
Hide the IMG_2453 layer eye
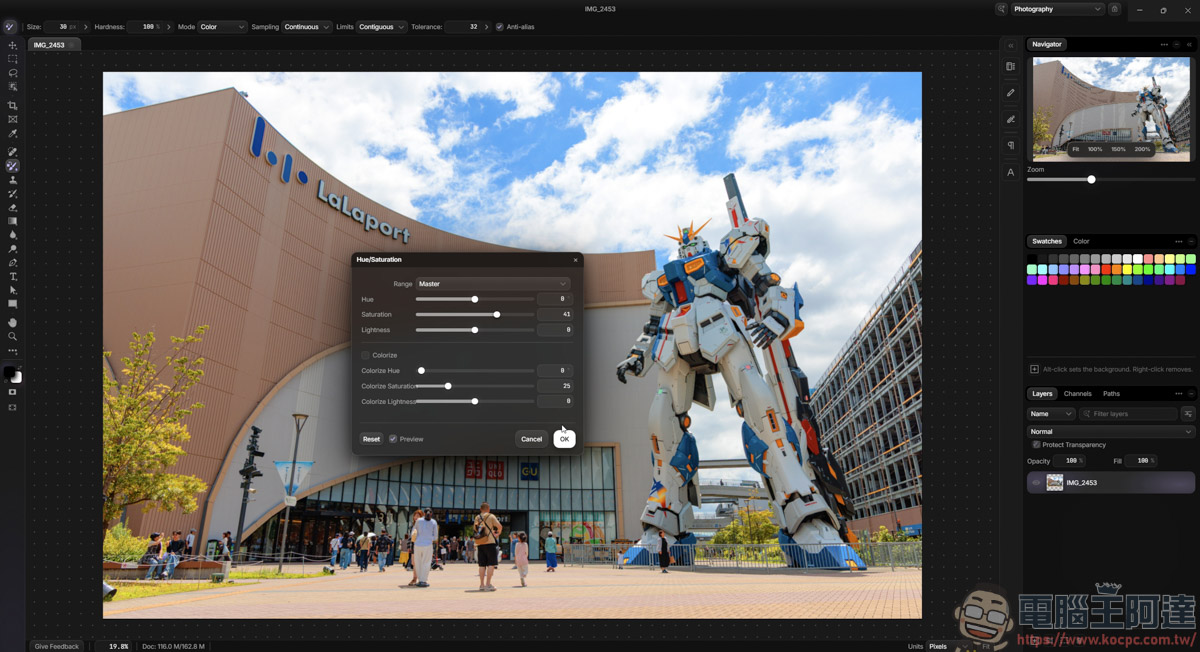tap(1036, 483)
